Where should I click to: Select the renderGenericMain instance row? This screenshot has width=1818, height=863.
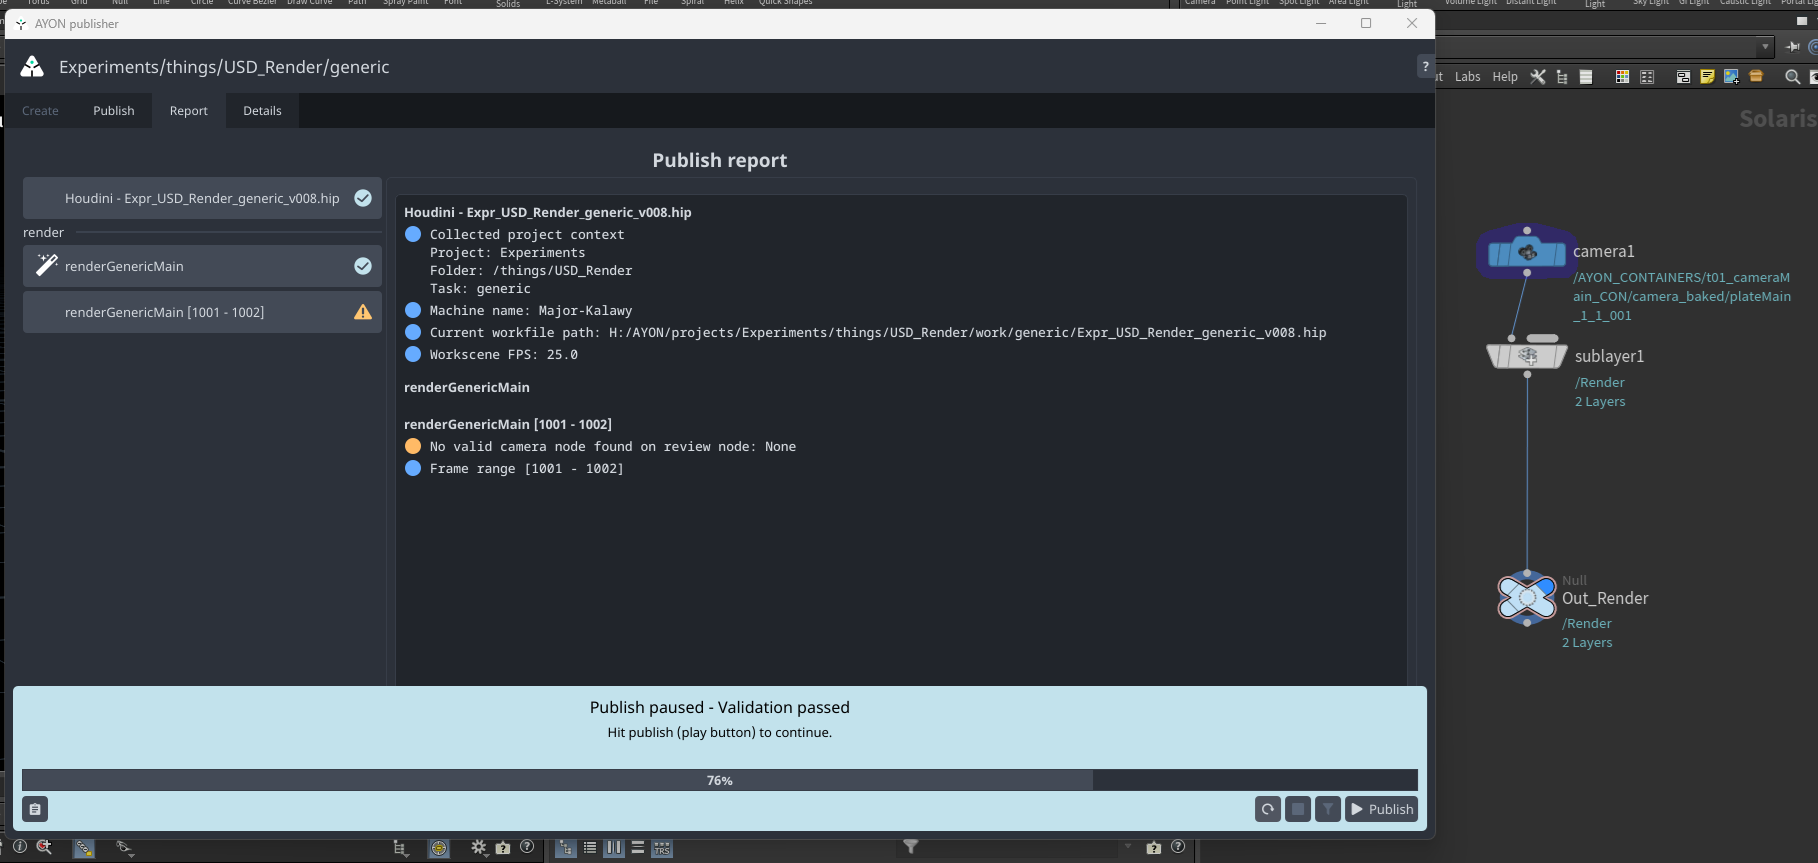click(202, 266)
